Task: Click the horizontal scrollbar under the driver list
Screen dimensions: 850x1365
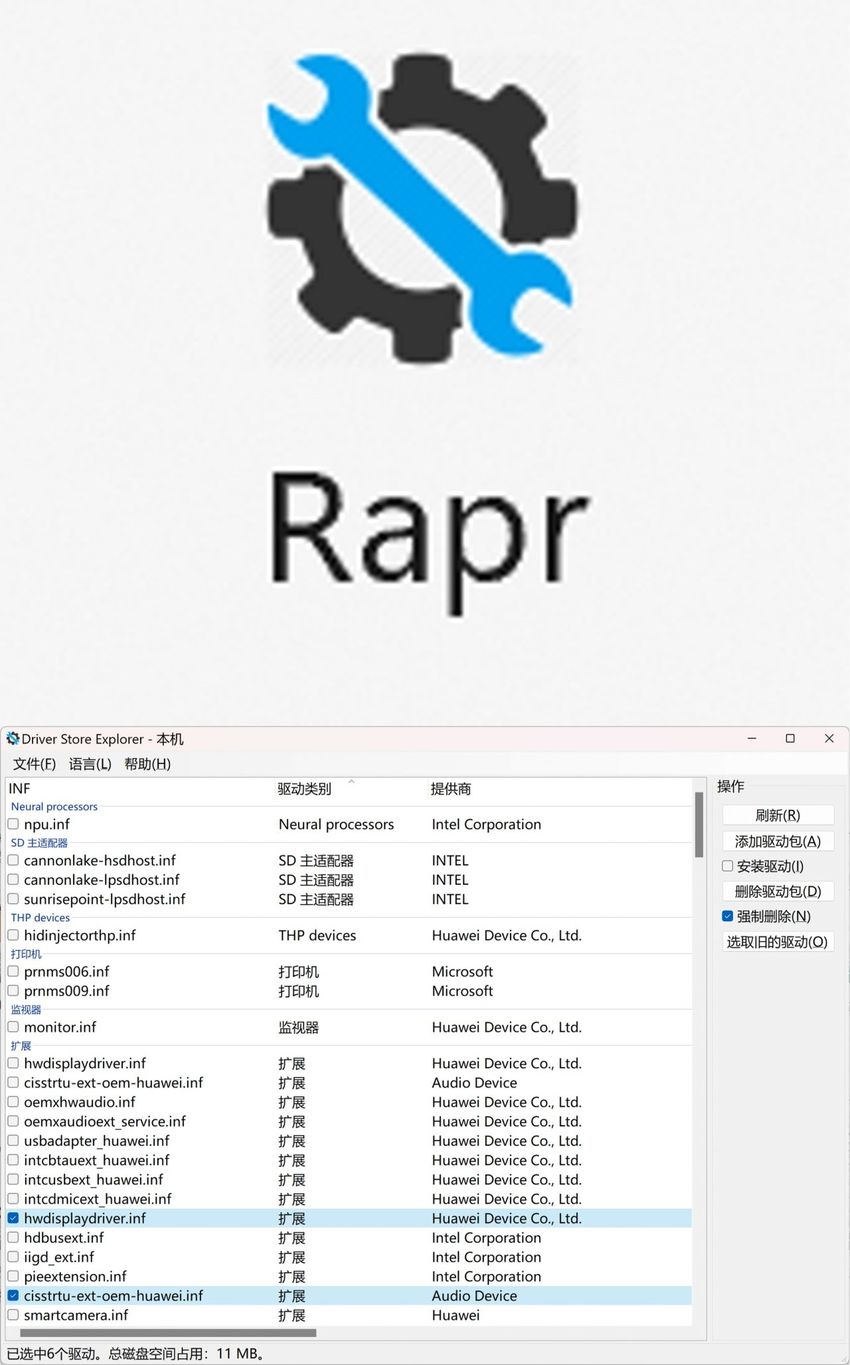Action: pyautogui.click(x=168, y=1332)
